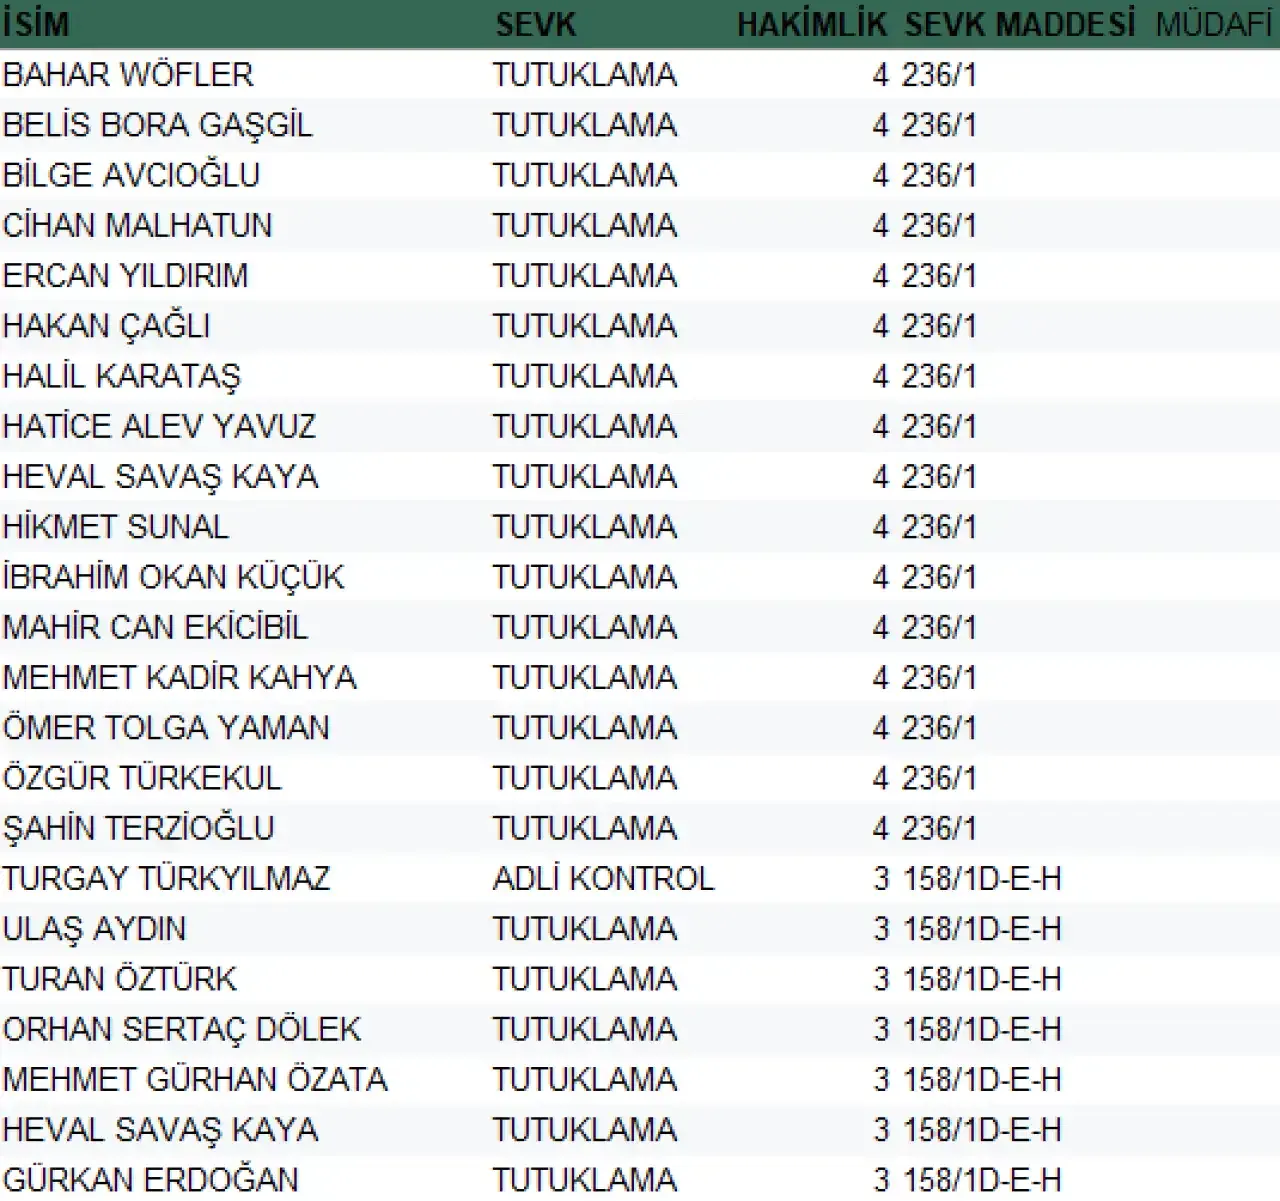Click the MÜDAFİ column header
This screenshot has height=1201, width=1280.
point(1214,24)
